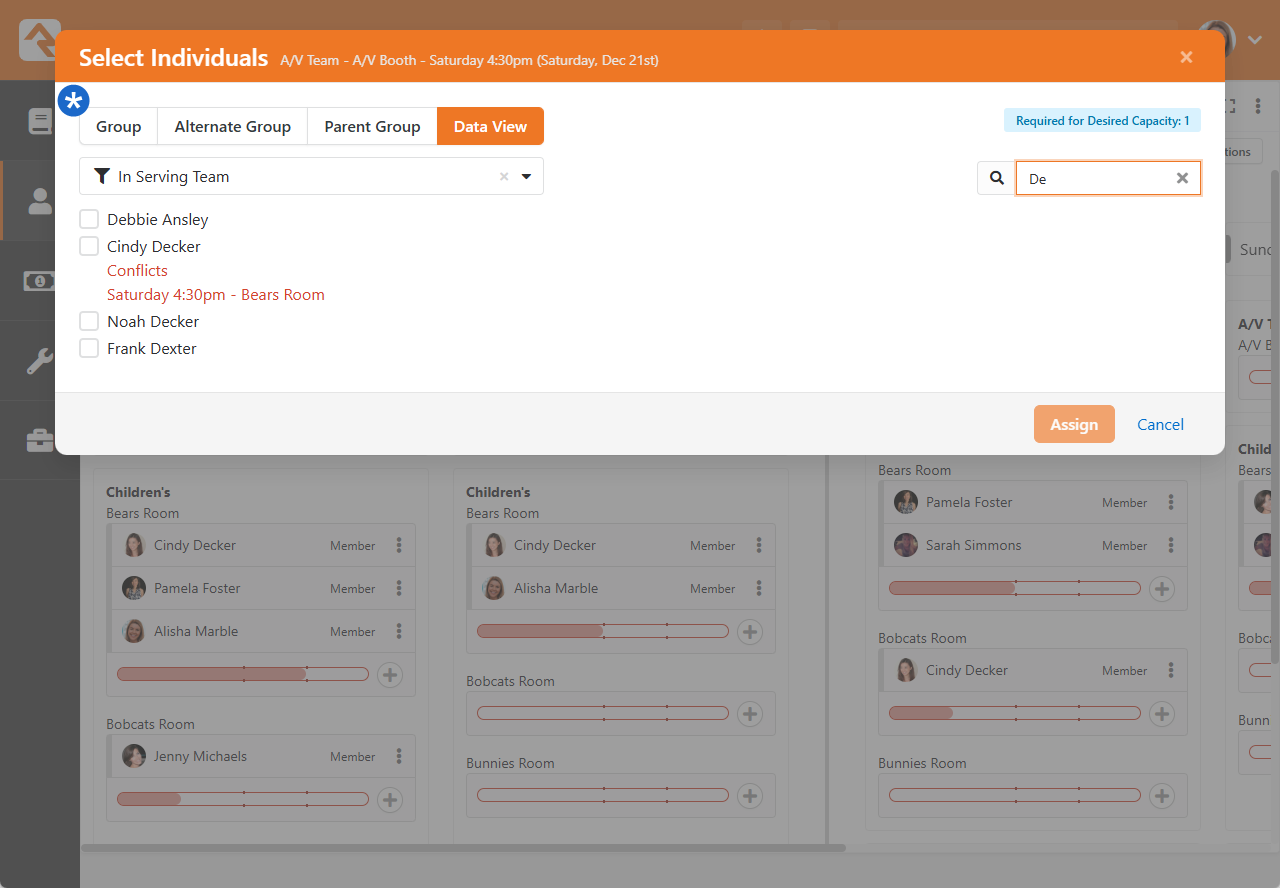
Task: Open the kebab menu for Jenny Michaels
Action: (399, 756)
